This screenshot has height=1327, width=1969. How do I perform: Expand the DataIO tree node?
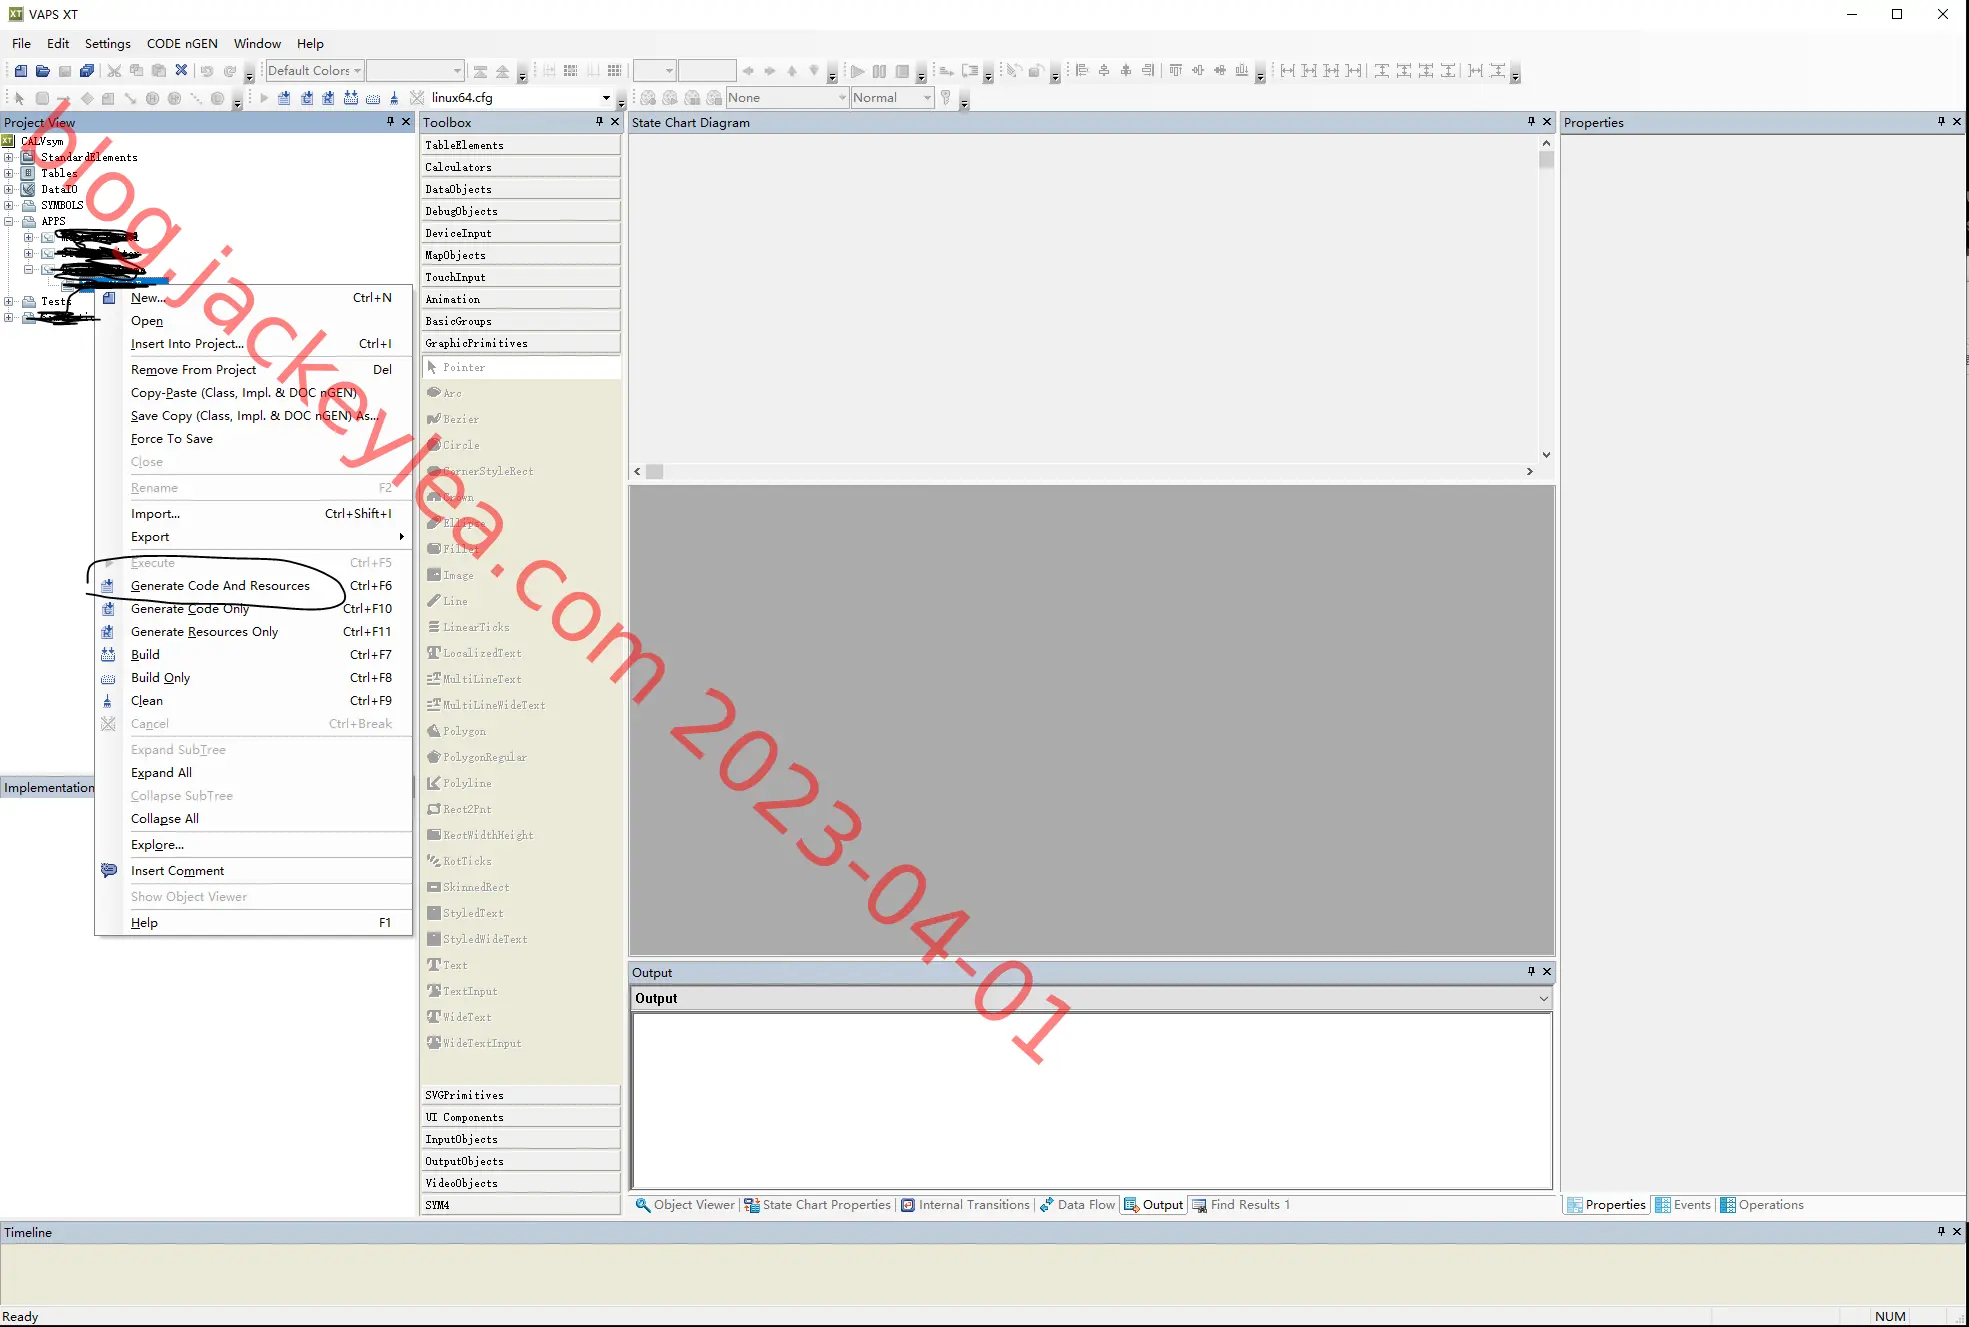click(x=9, y=190)
